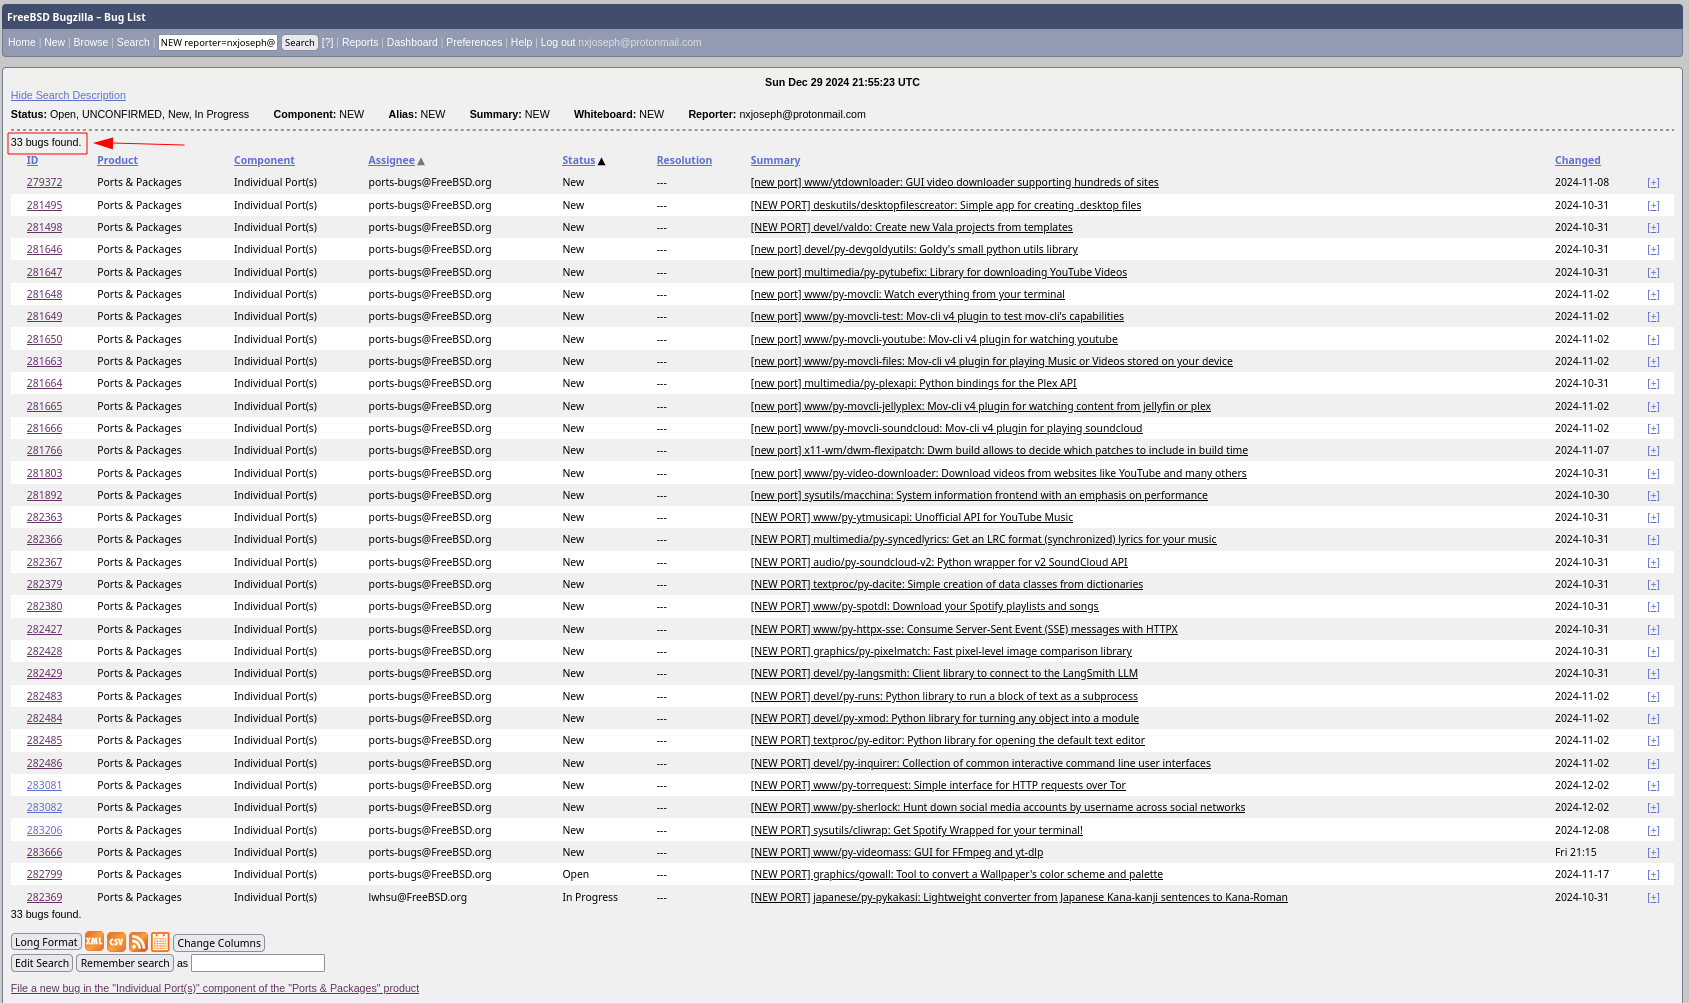
Task: Click [+] icon for bug 282369
Action: coord(1653,898)
